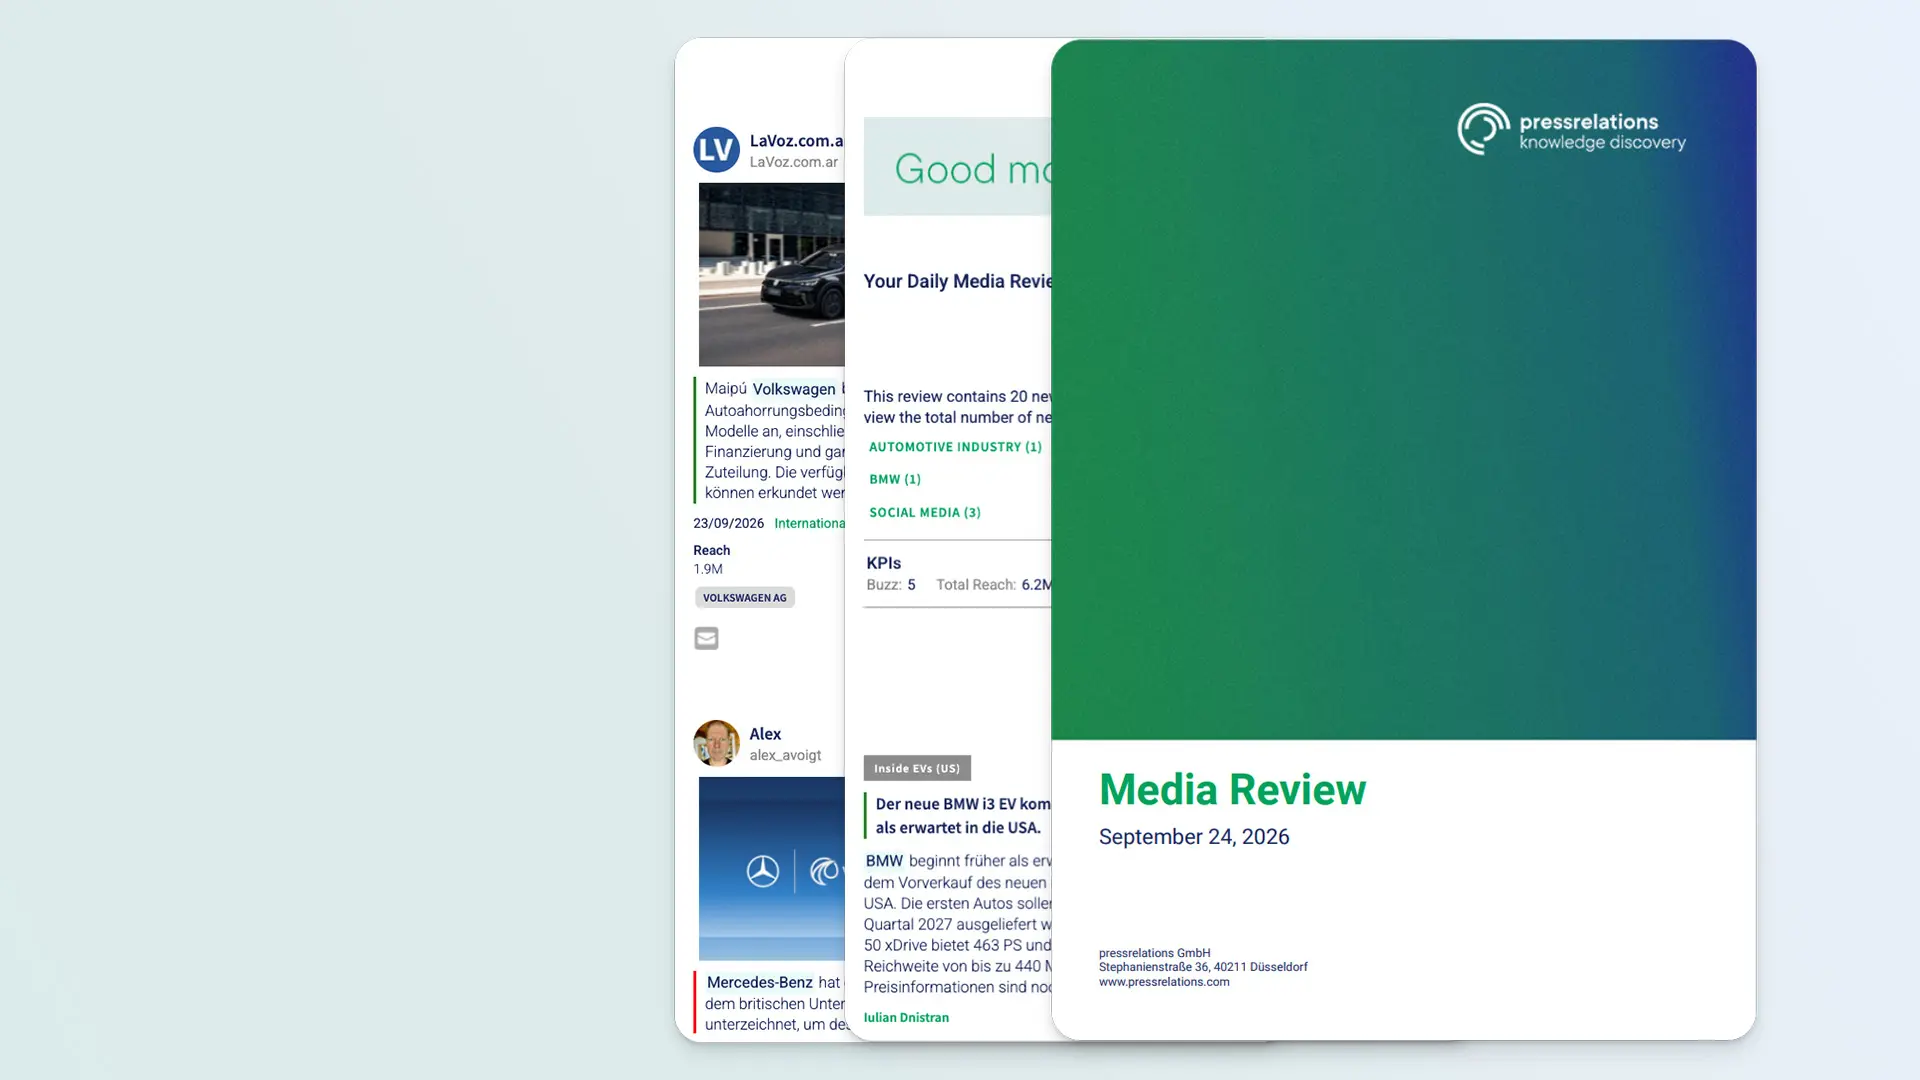The width and height of the screenshot is (1920, 1080).
Task: Click the 'Reach' label under the Volkswagen article
Action: [x=712, y=551]
